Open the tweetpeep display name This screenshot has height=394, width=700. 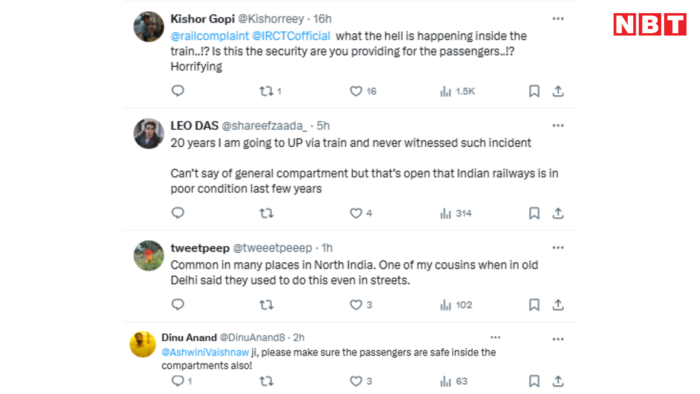200,248
